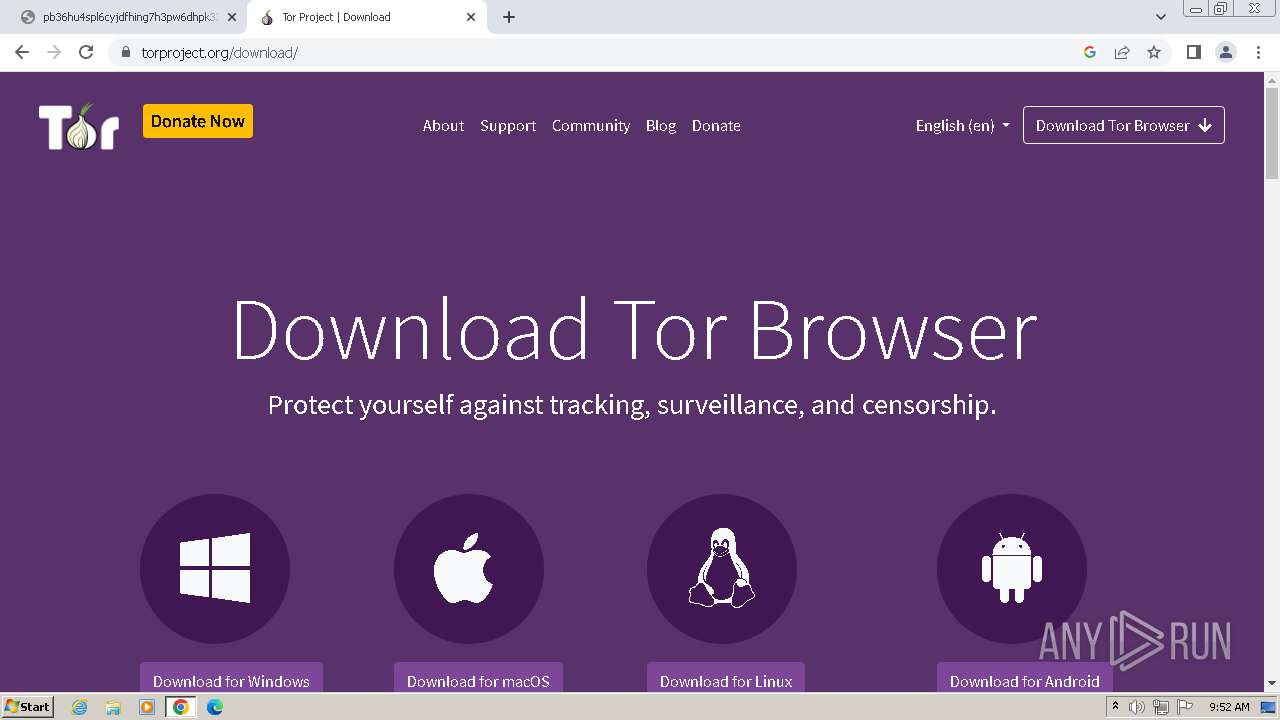Click Download for Windows button

pyautogui.click(x=231, y=677)
